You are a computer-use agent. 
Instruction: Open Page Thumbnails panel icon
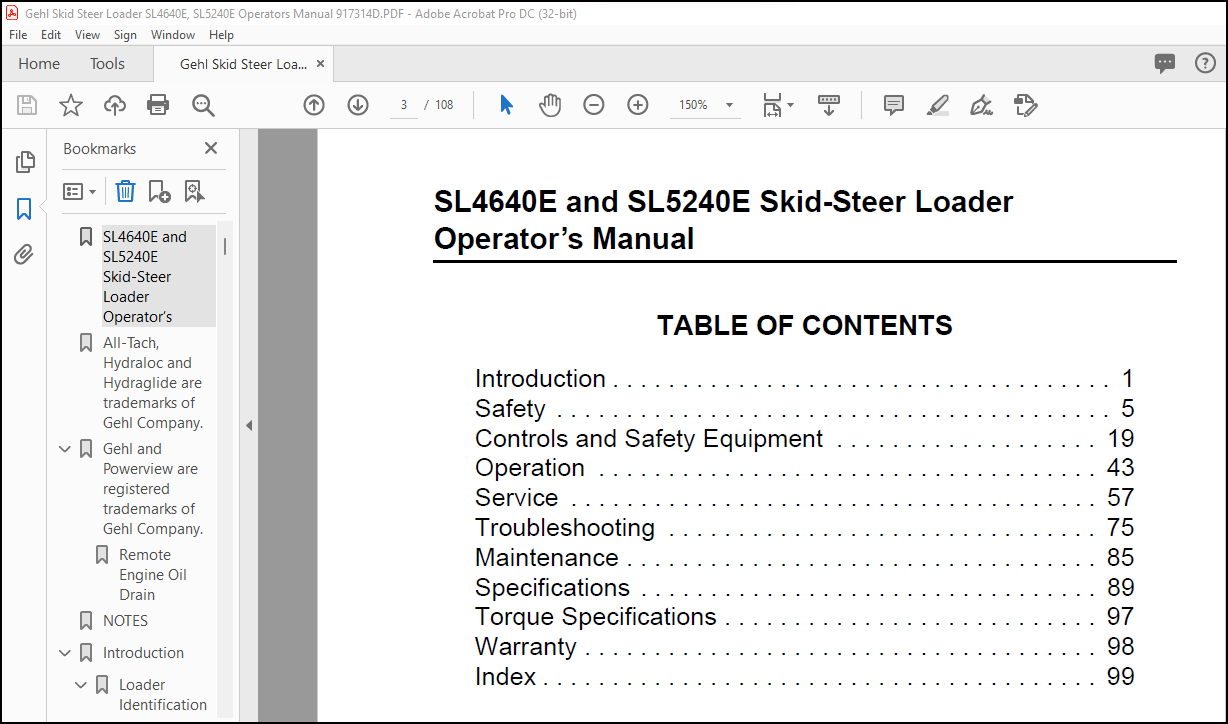[25, 162]
